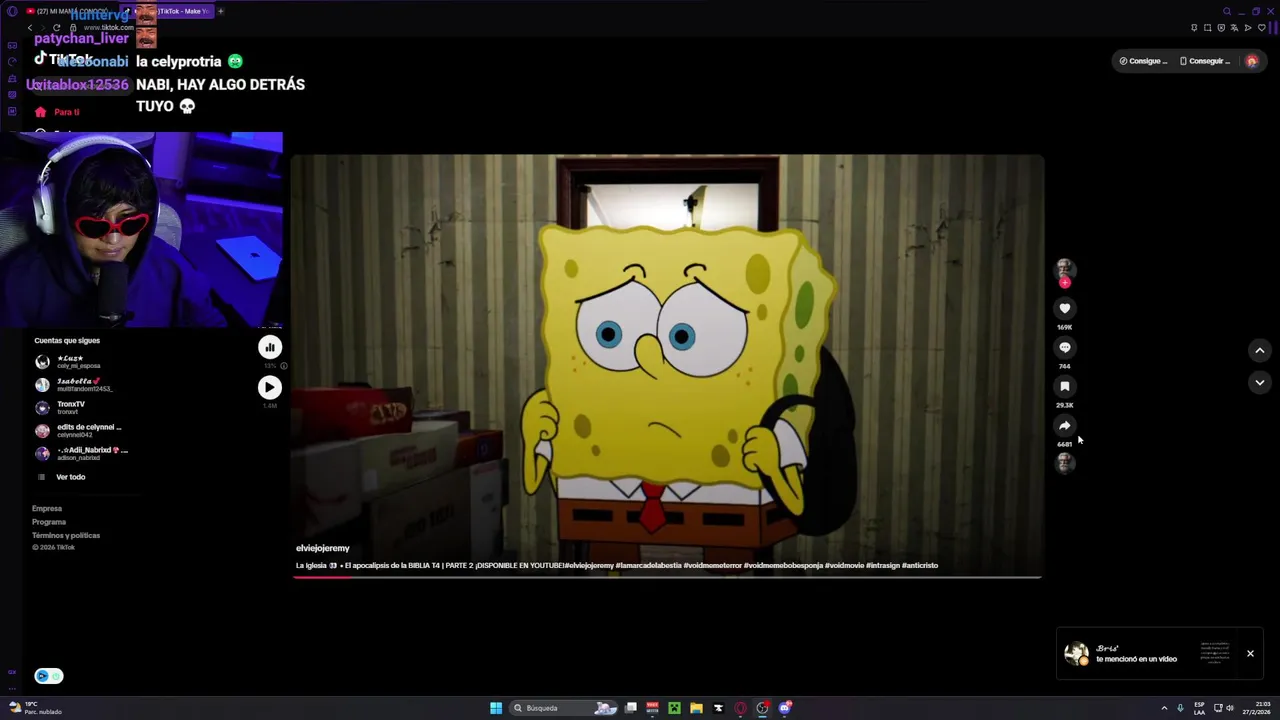Image resolution: width=1280 pixels, height=720 pixels.
Task: Reload the page with the refresh icon
Action: (56, 28)
